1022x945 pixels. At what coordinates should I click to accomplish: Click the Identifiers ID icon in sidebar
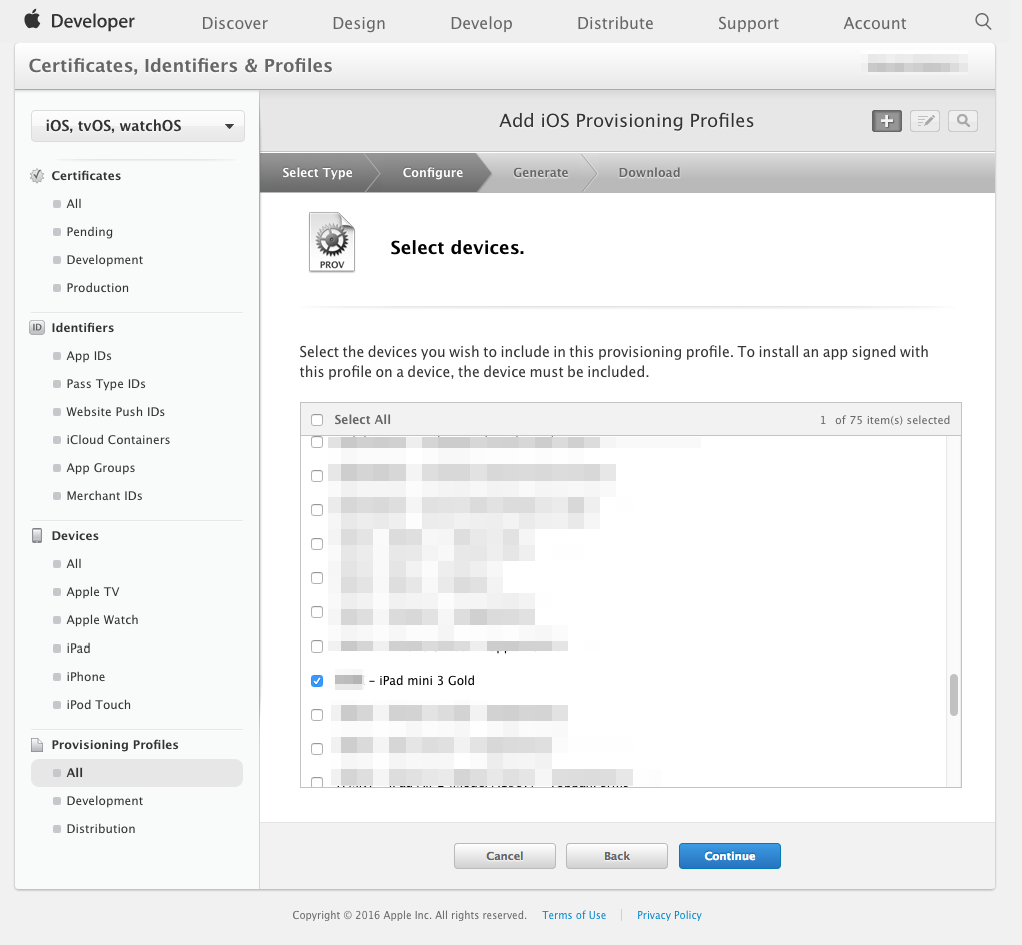[x=36, y=327]
